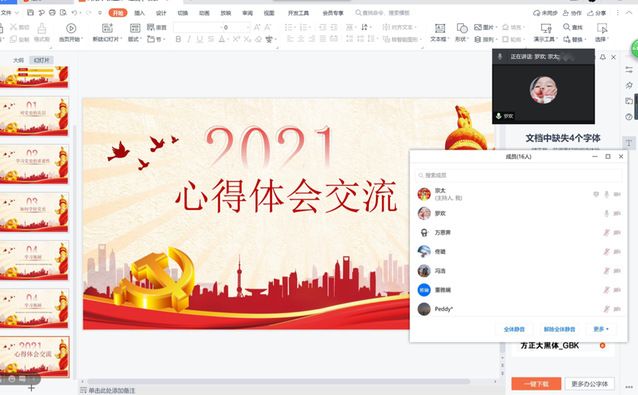The height and width of the screenshot is (395, 638).
Task: Toggle bold formatting button
Action: point(178,39)
